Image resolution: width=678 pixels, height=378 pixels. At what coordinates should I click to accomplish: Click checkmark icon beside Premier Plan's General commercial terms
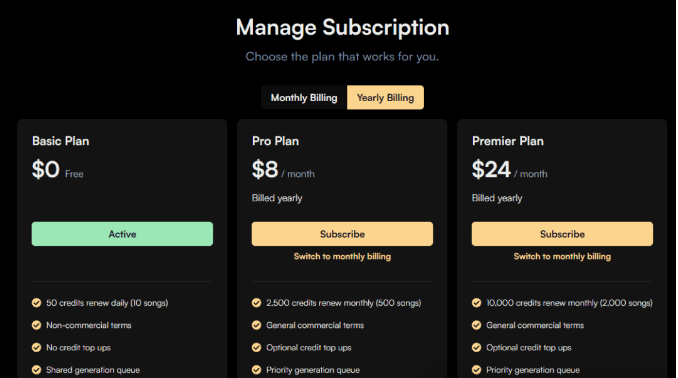(477, 325)
